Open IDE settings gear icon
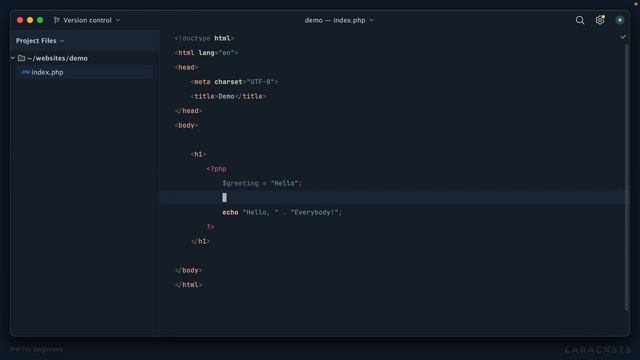 [600, 20]
